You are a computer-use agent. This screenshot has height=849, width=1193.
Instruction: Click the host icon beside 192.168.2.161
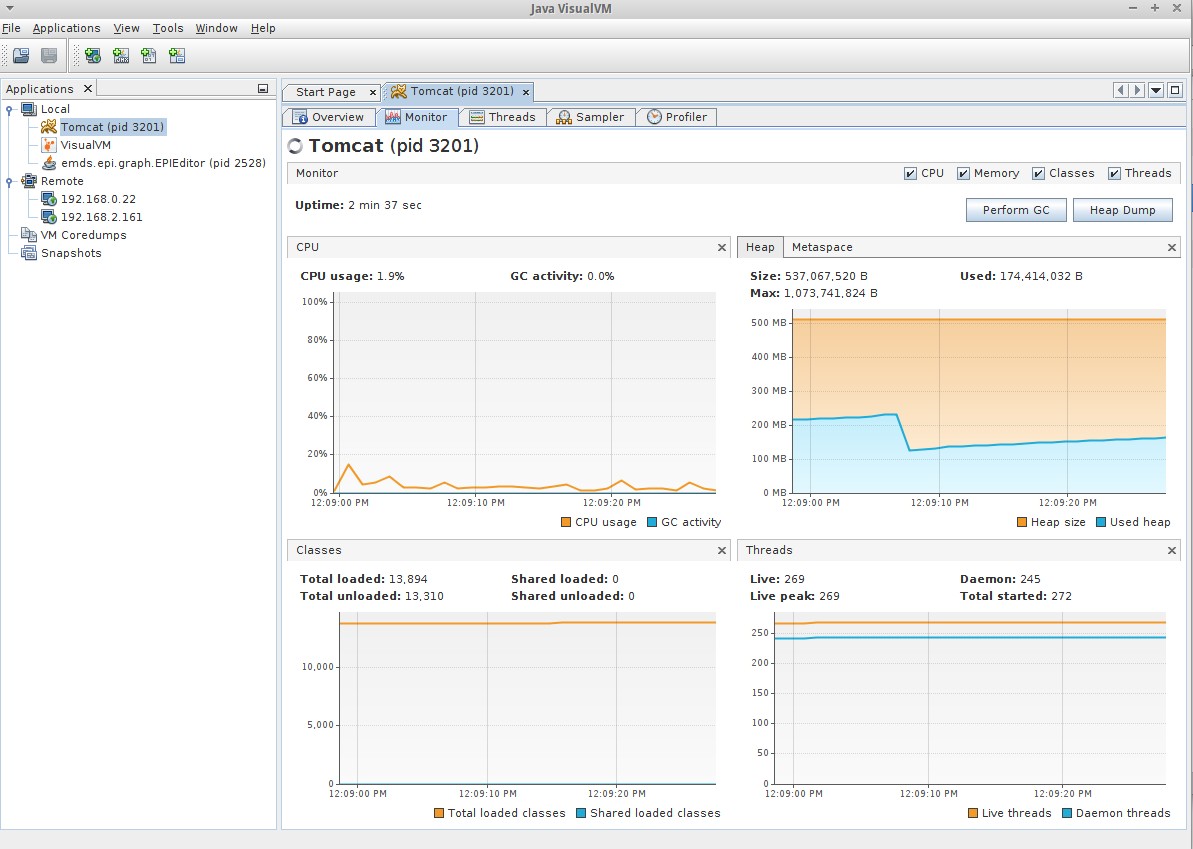[x=49, y=217]
